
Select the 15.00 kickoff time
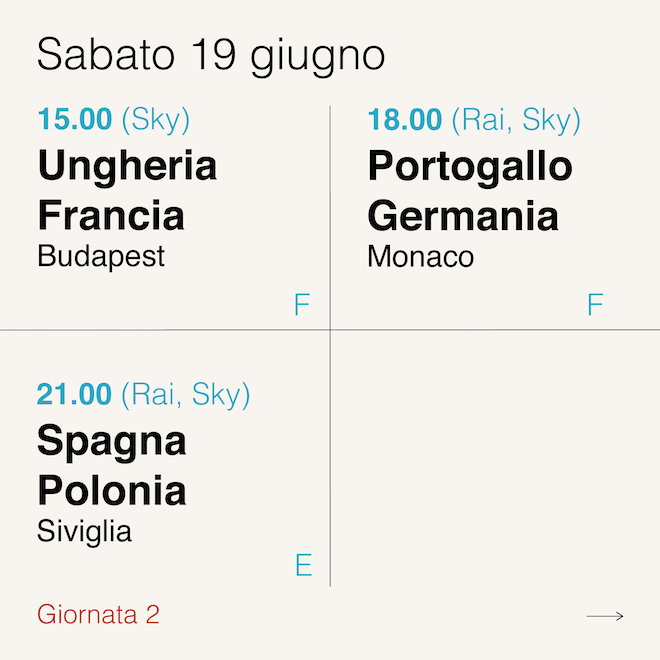click(x=74, y=120)
